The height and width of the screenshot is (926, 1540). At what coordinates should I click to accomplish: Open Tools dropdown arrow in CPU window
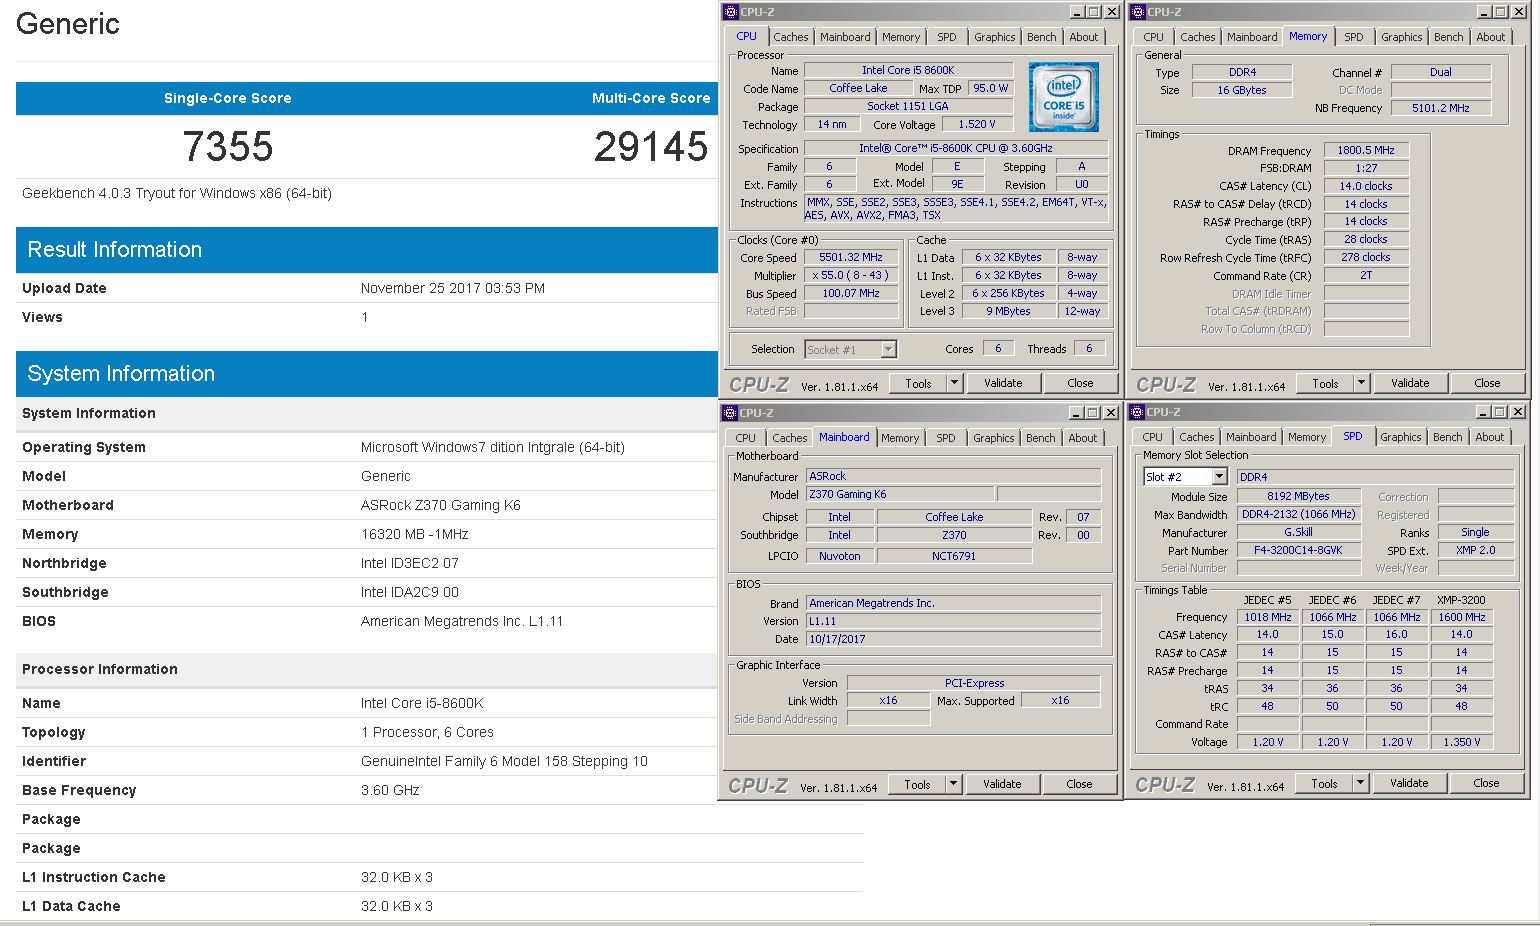click(954, 383)
